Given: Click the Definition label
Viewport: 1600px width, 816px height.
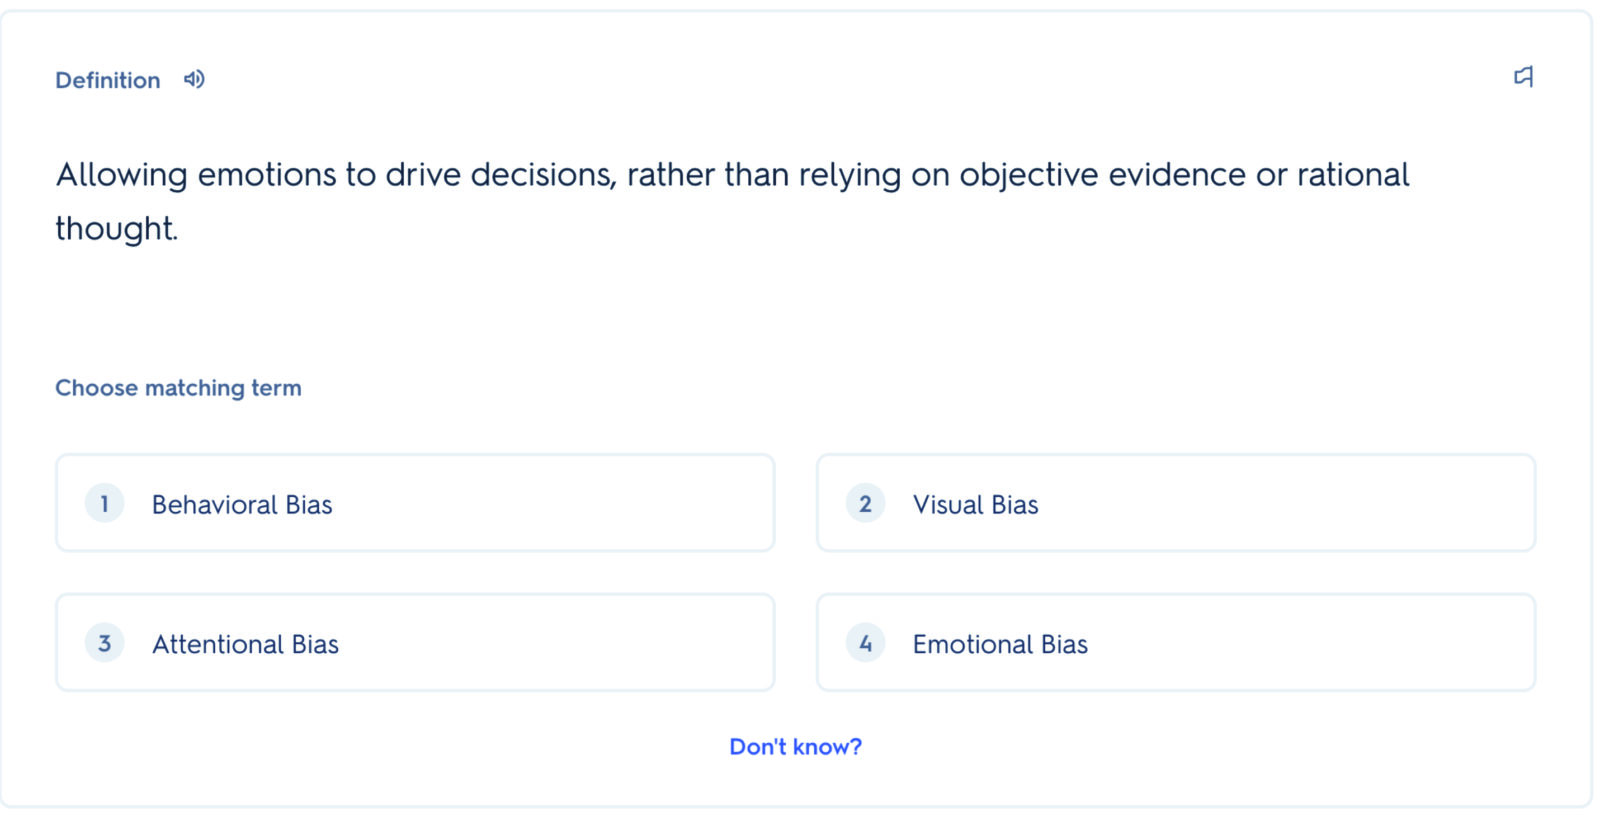Looking at the screenshot, I should pyautogui.click(x=107, y=80).
